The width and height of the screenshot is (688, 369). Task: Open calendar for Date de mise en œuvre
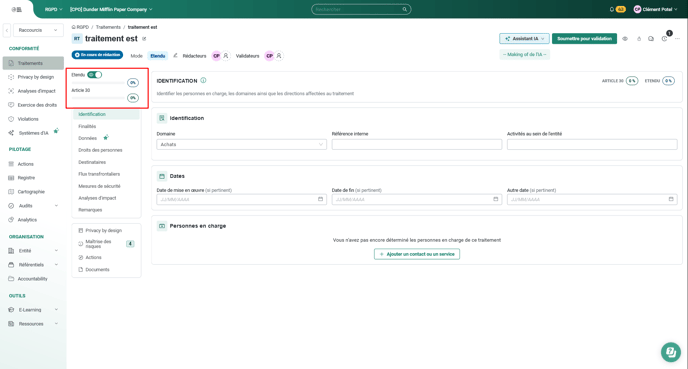(x=320, y=199)
